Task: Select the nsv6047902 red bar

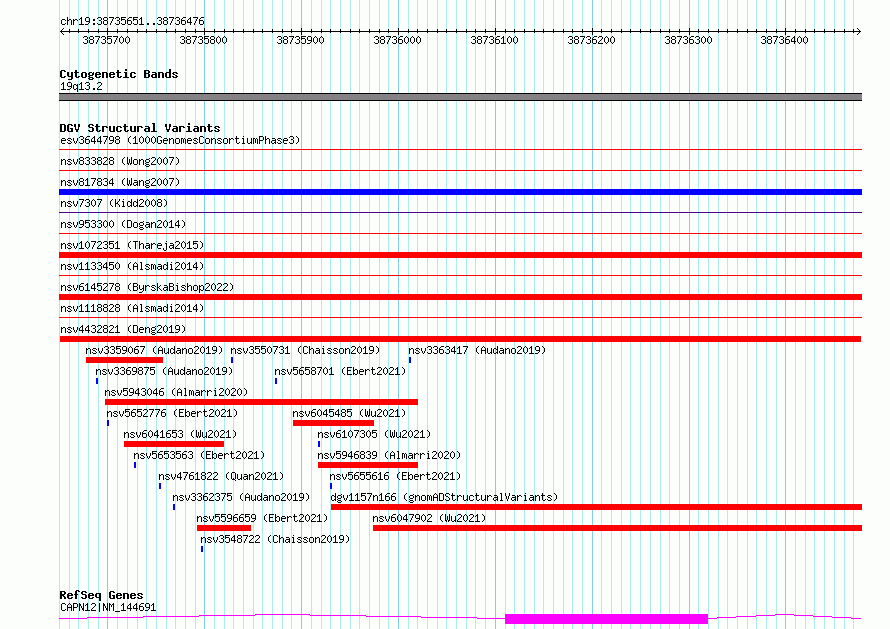Action: [617, 528]
